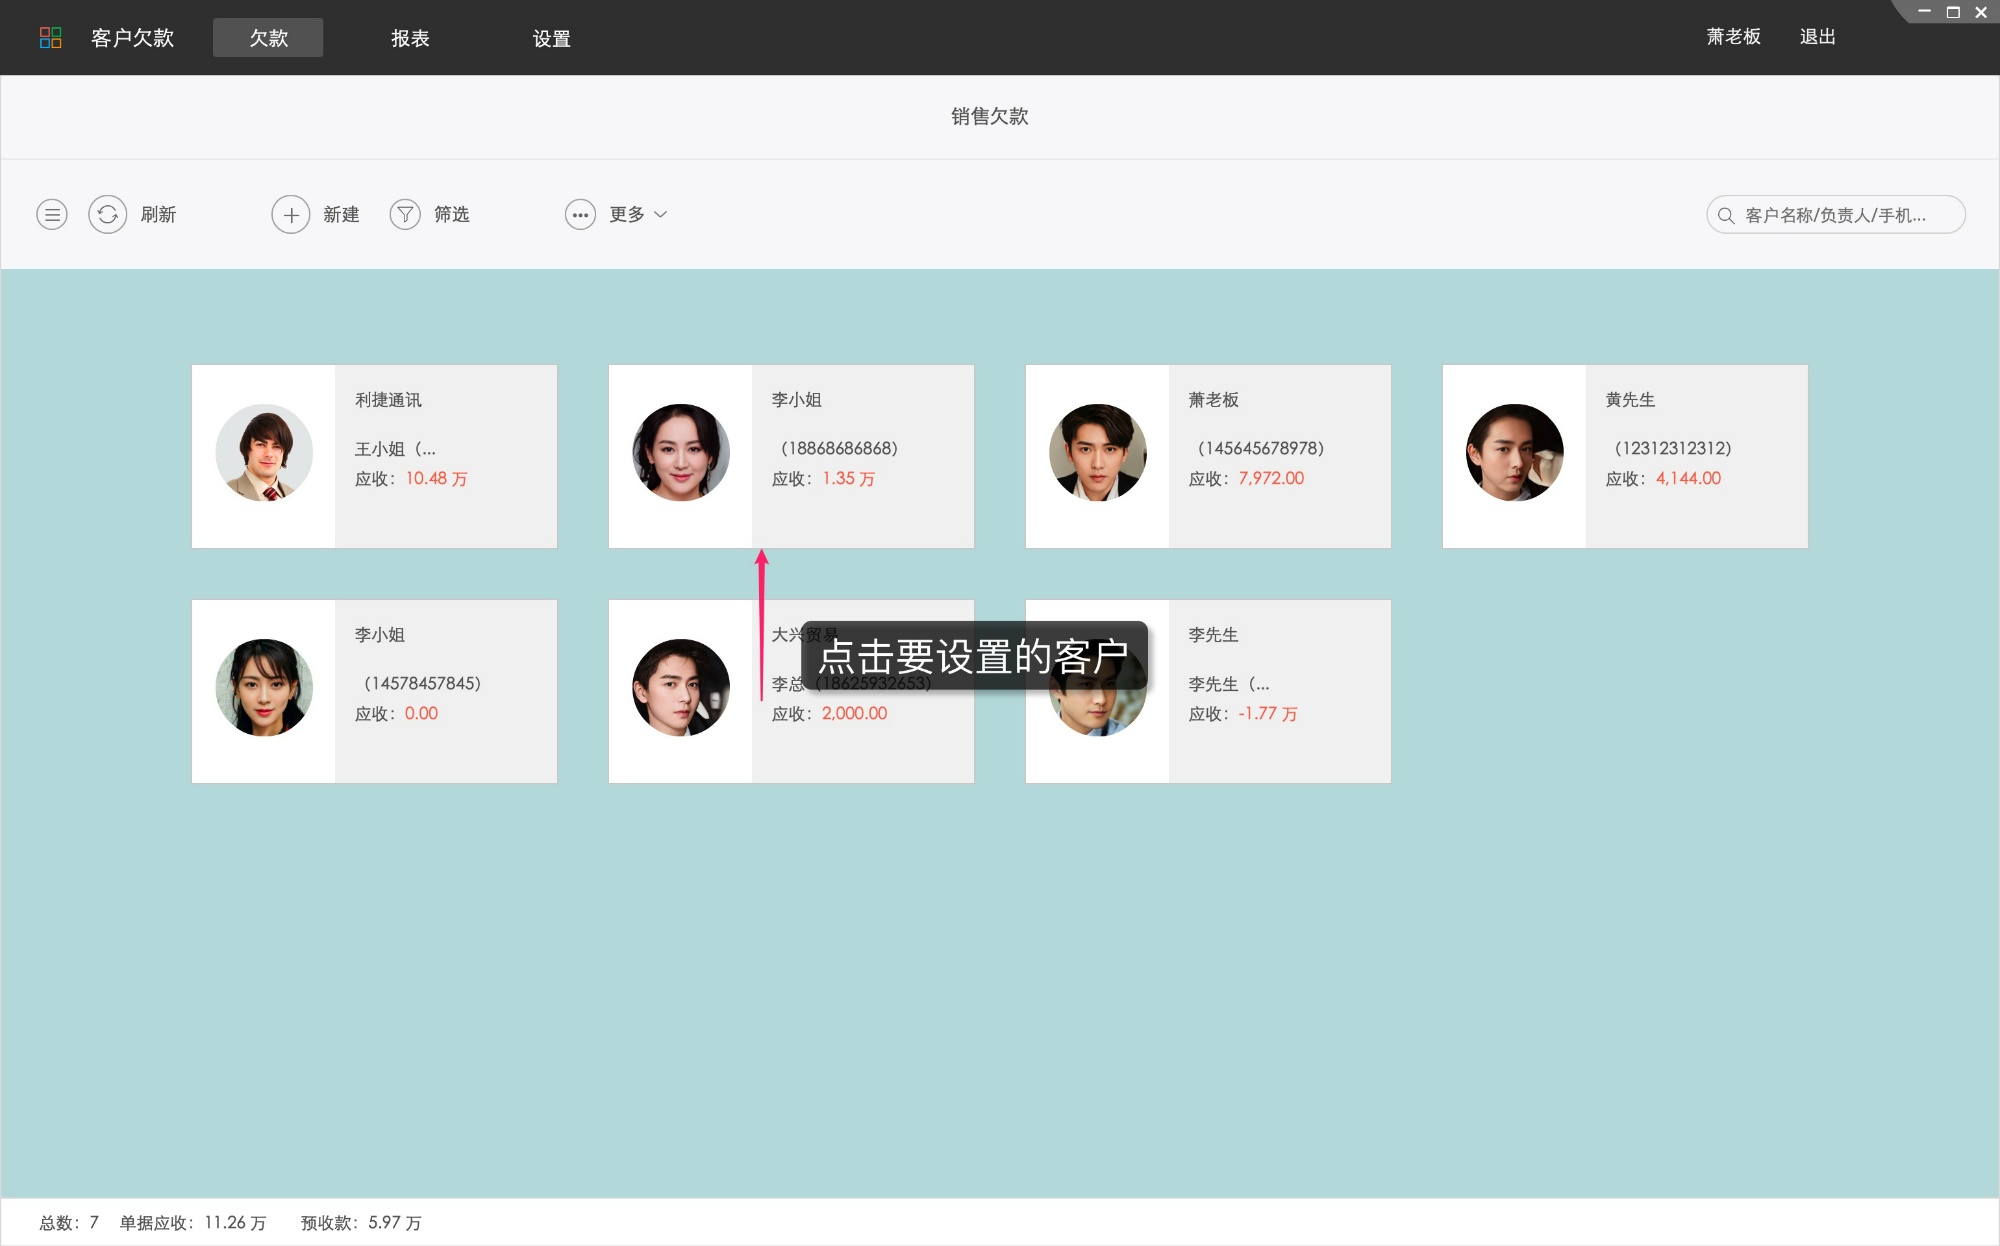Open the filter funnel icon beside 筛选

click(405, 214)
